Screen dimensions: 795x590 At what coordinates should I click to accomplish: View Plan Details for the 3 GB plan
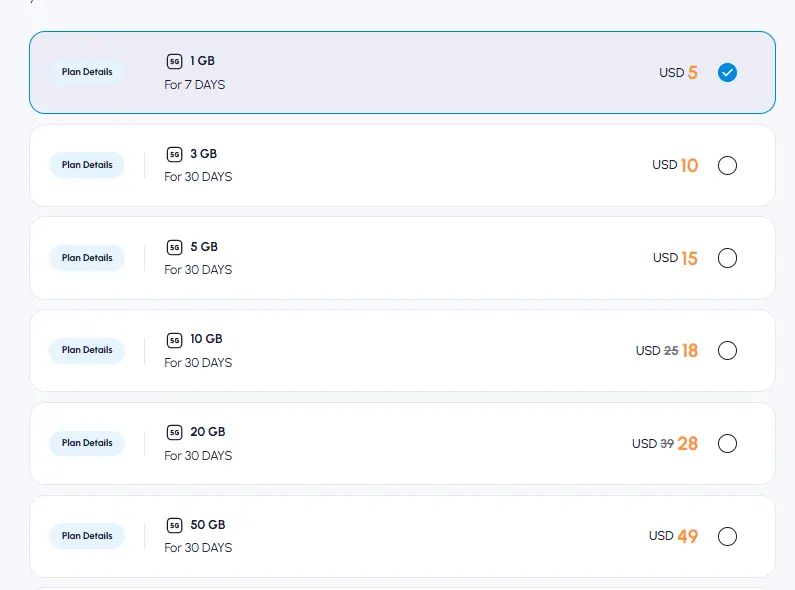pos(87,165)
